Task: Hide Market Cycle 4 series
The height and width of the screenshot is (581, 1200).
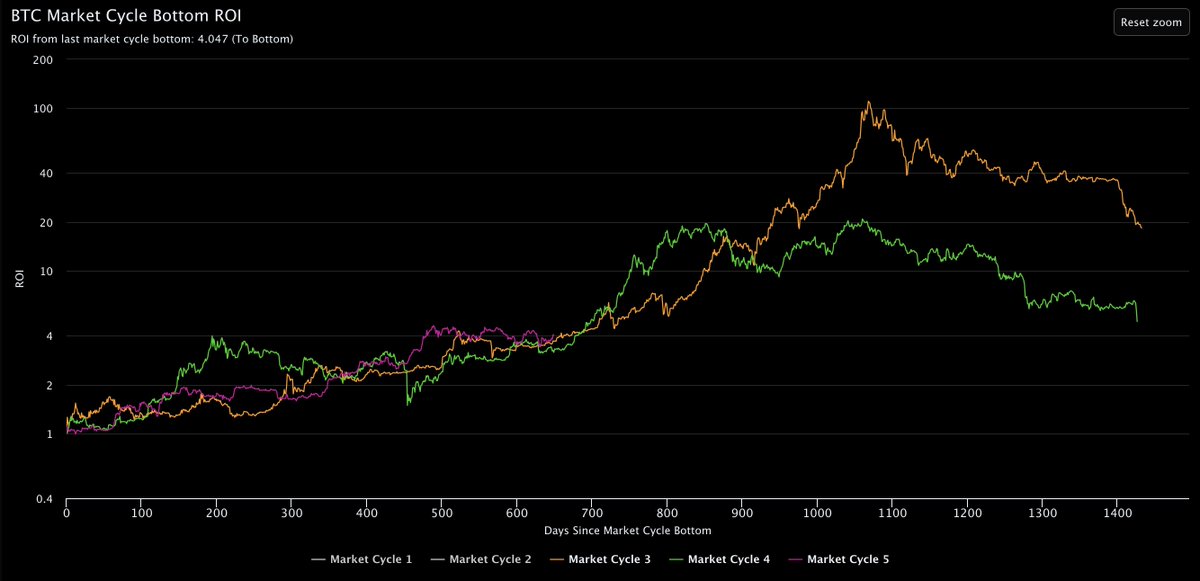Action: pyautogui.click(x=718, y=559)
